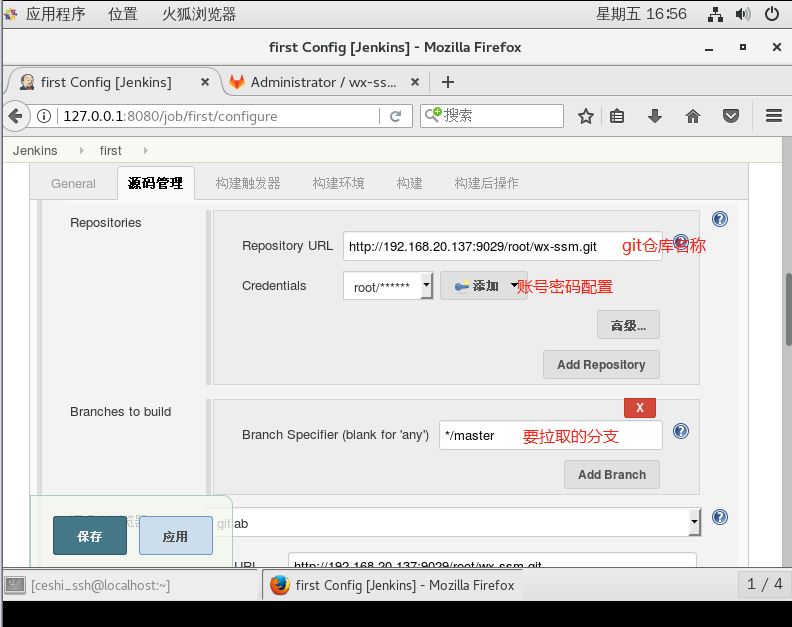
Task: Save page to Pocket icon
Action: click(731, 116)
